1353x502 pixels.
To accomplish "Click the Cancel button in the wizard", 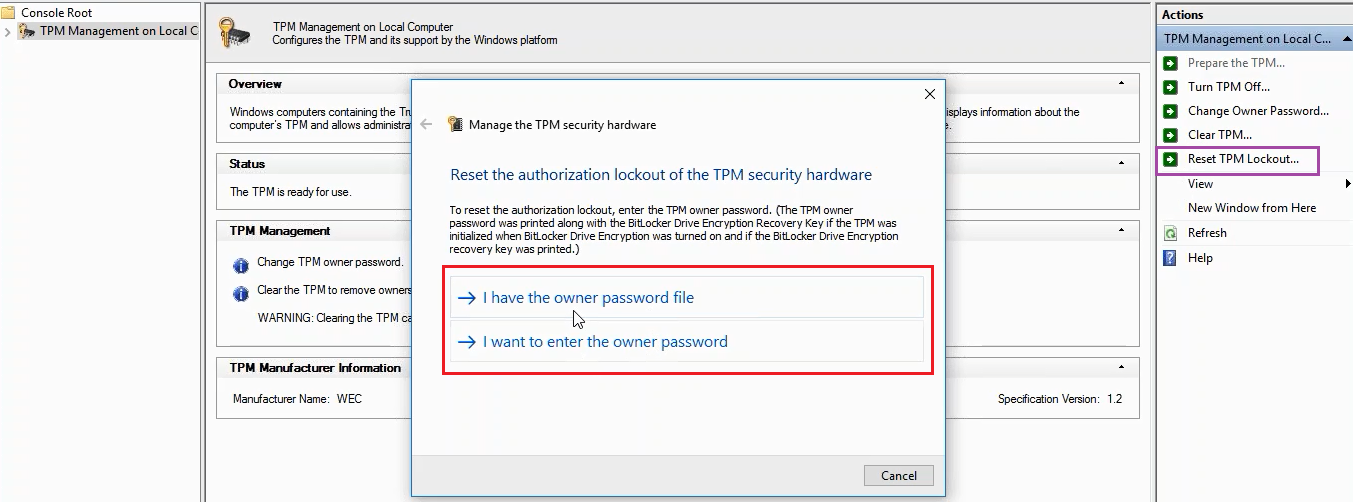I will pyautogui.click(x=898, y=475).
